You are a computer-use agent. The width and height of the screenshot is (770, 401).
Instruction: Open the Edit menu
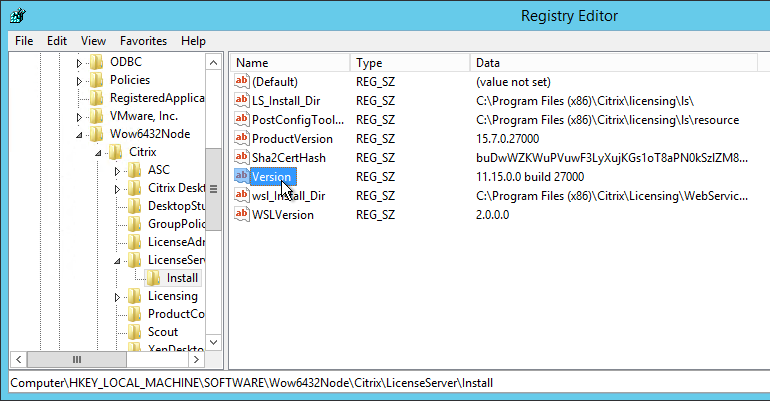[x=56, y=41]
